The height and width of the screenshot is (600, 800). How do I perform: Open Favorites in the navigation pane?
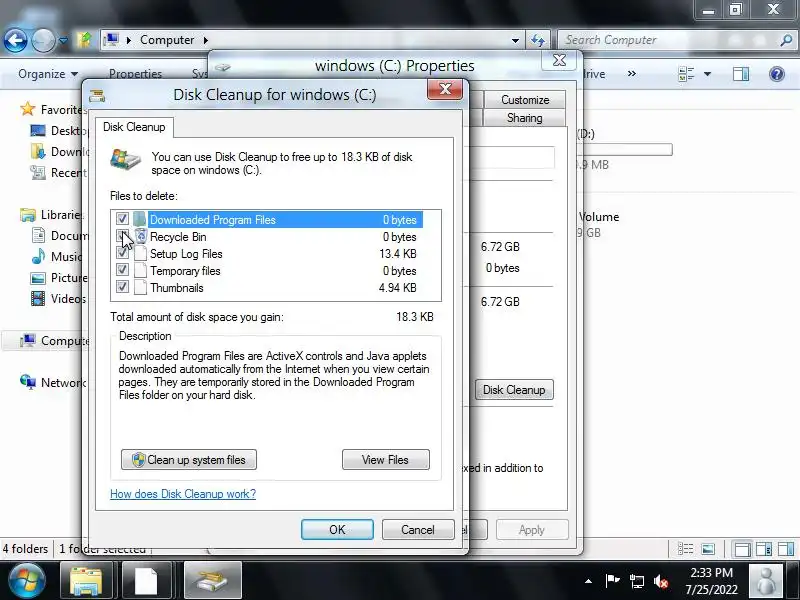(x=53, y=109)
